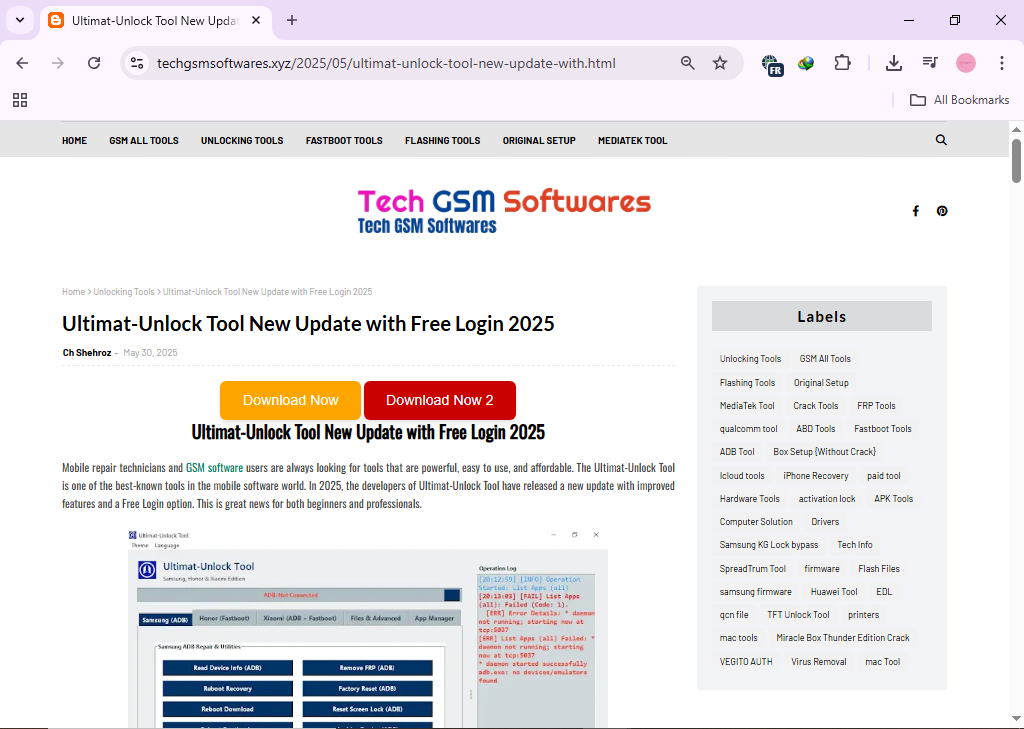This screenshot has width=1024, height=729.
Task: Go forward to the next page
Action: point(58,63)
